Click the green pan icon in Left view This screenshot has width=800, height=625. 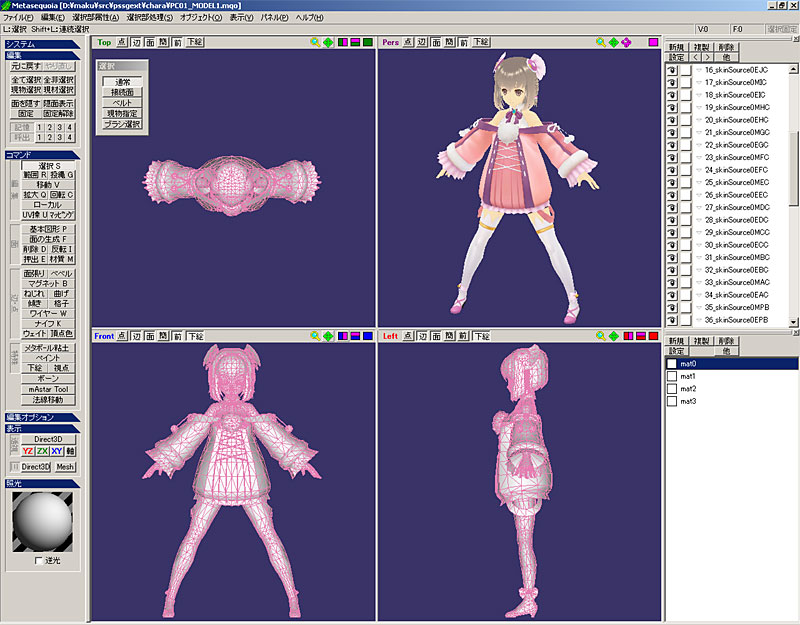(x=614, y=336)
